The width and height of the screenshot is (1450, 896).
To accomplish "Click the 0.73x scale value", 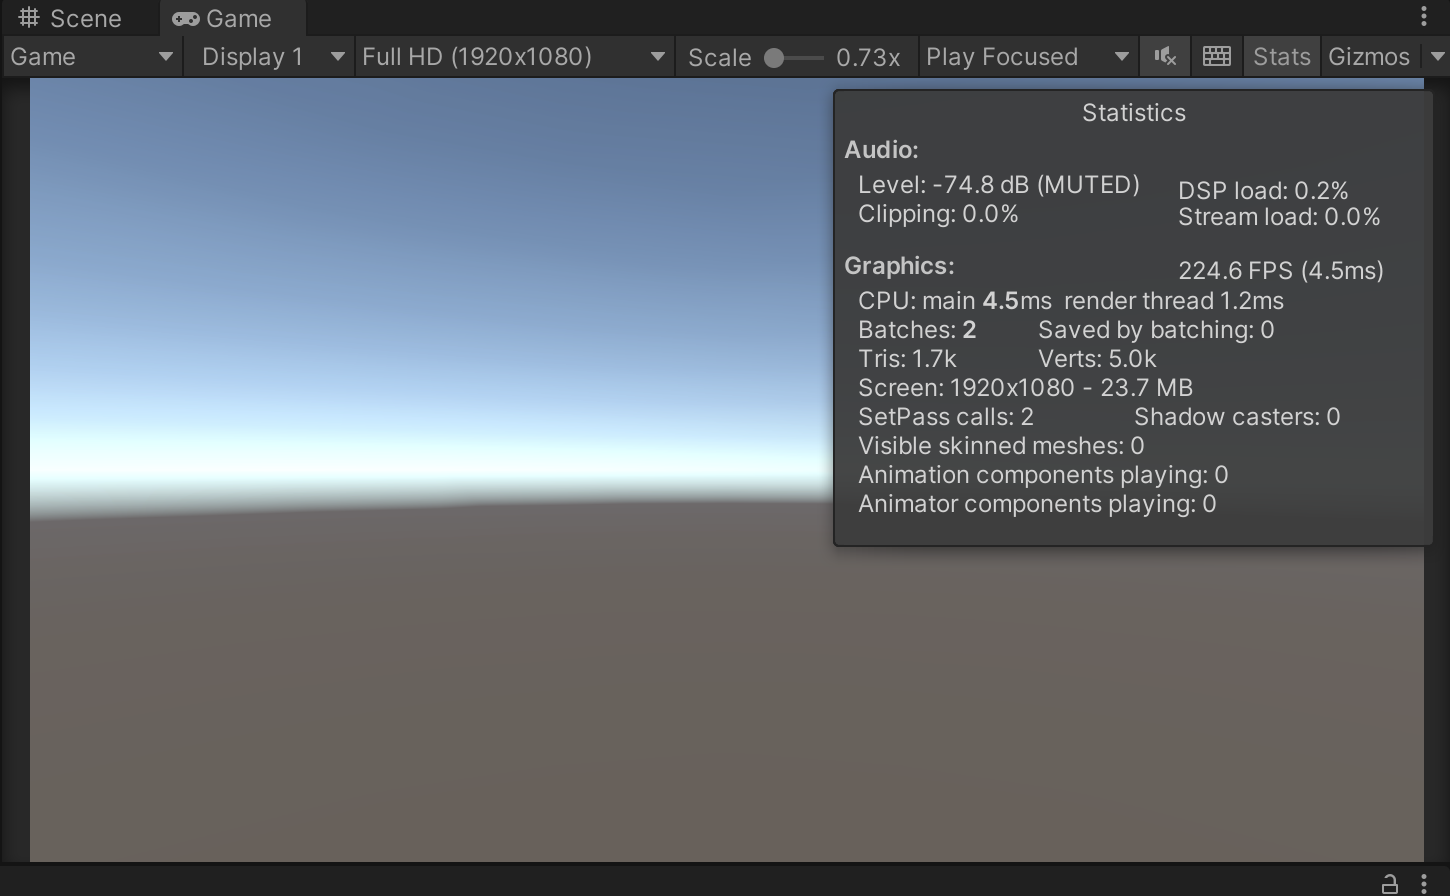I will (867, 58).
